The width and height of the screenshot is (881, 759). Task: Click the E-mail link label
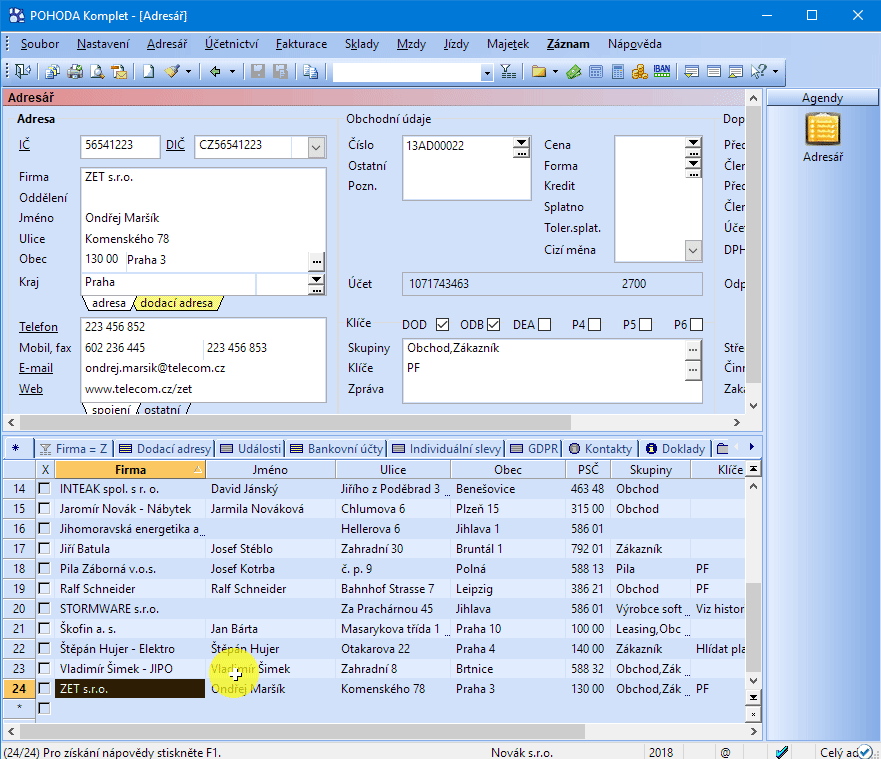(x=36, y=368)
